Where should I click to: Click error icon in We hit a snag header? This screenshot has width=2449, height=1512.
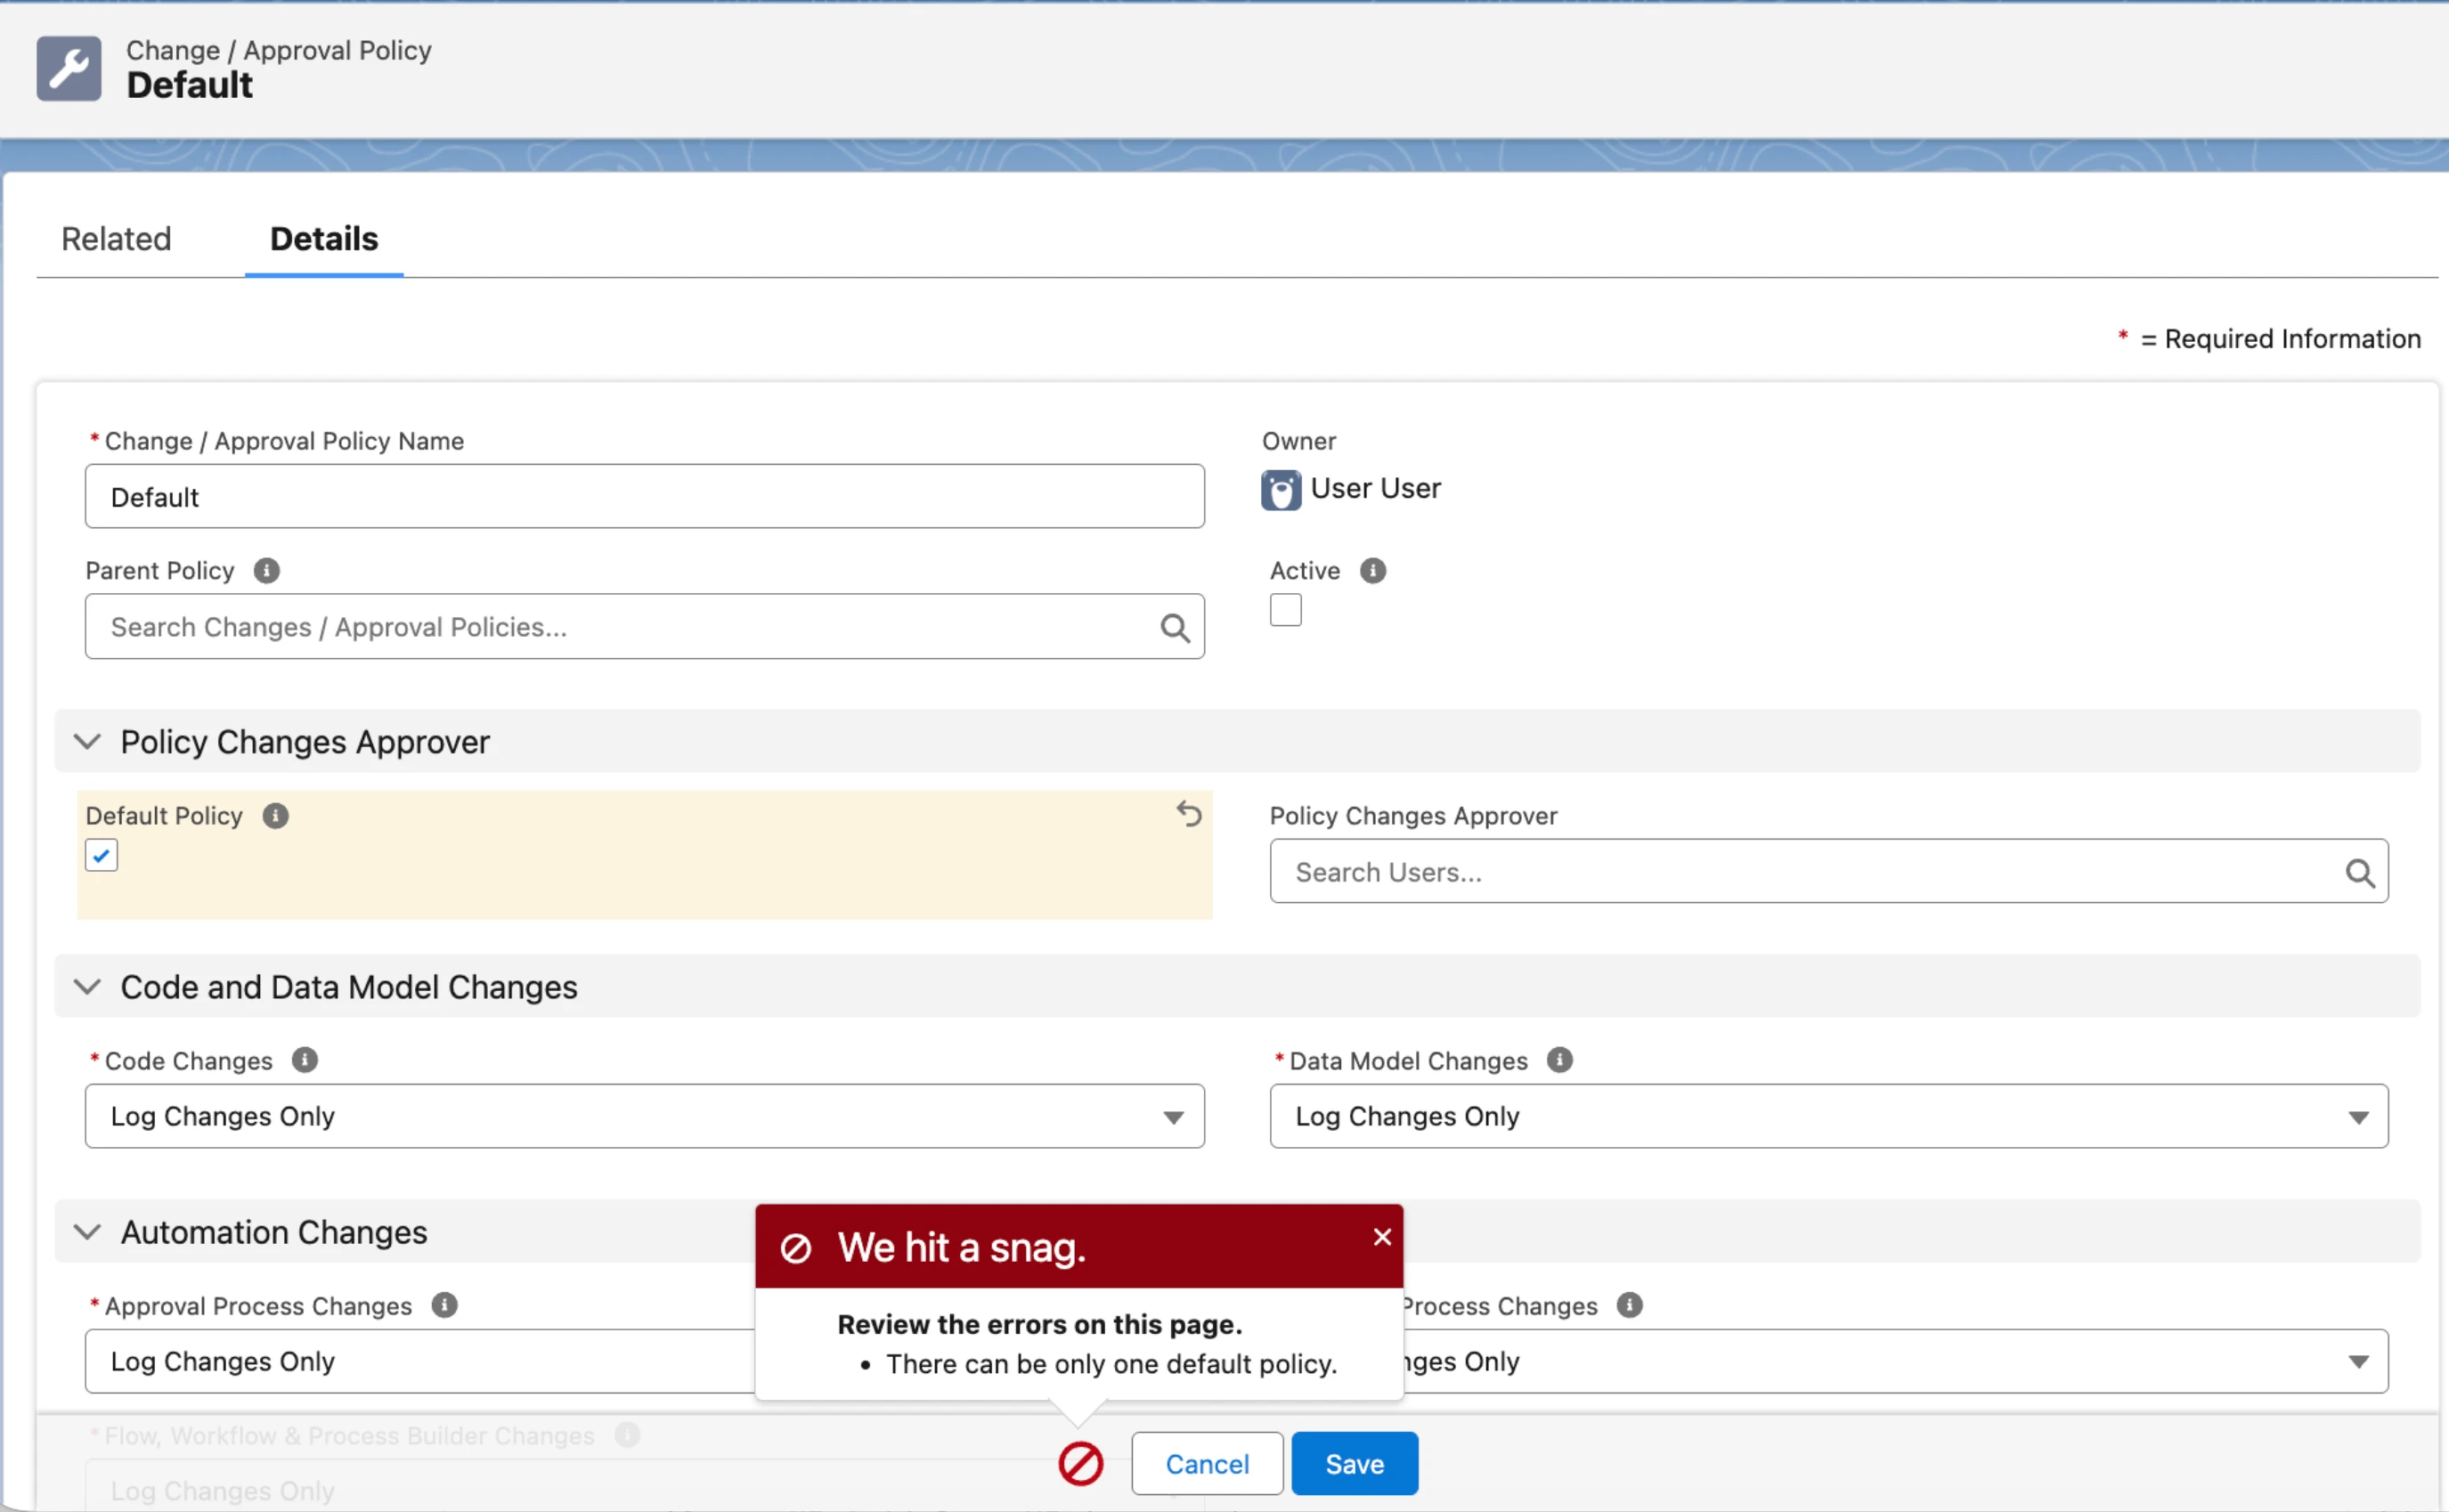point(796,1249)
